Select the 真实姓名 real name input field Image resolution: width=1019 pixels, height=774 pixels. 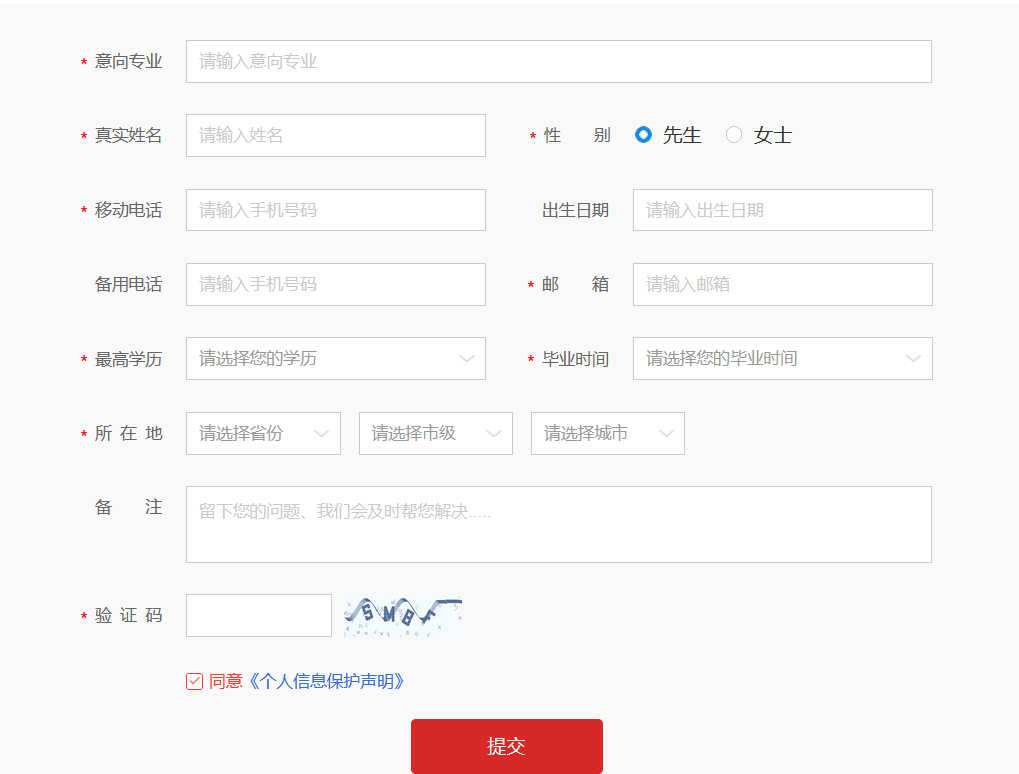[335, 135]
